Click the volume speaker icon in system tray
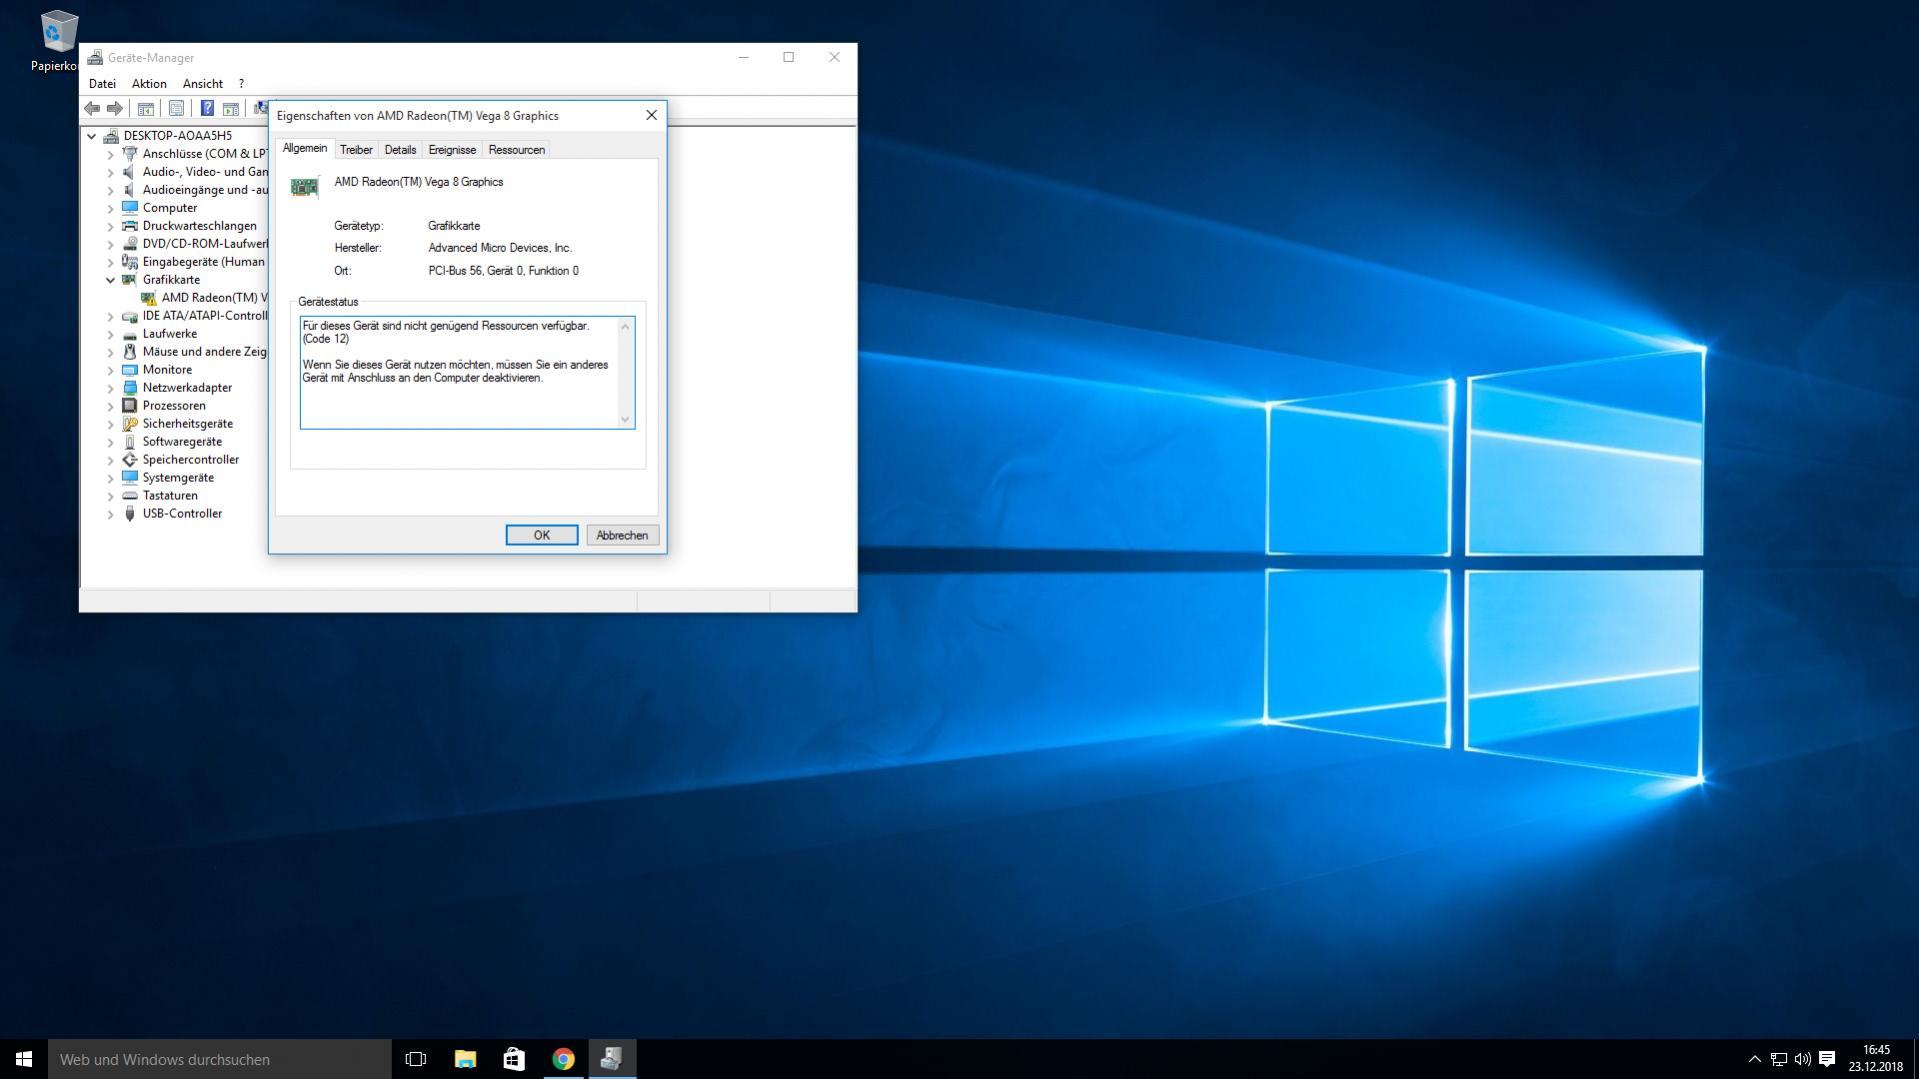This screenshot has width=1919, height=1079. tap(1802, 1059)
